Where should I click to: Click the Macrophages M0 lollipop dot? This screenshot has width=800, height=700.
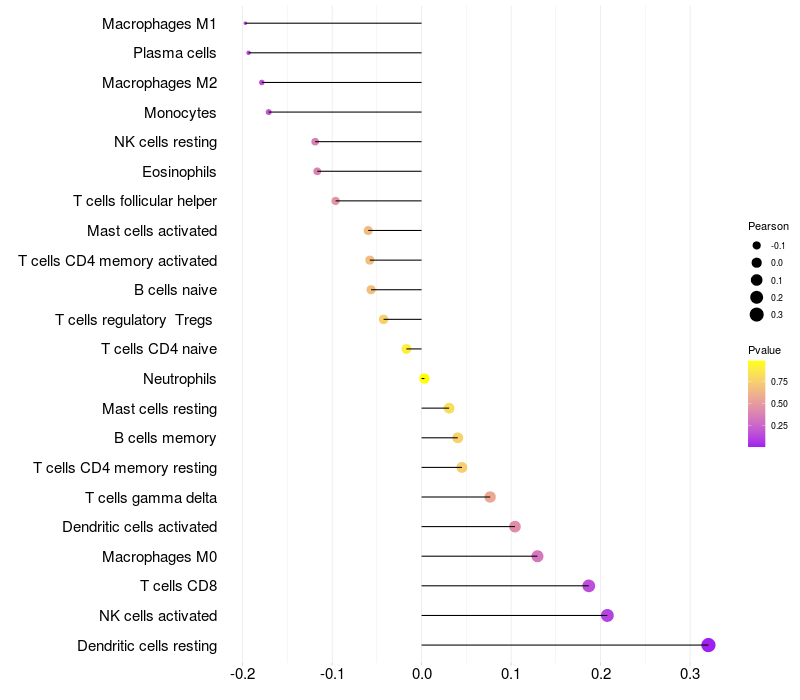[537, 556]
